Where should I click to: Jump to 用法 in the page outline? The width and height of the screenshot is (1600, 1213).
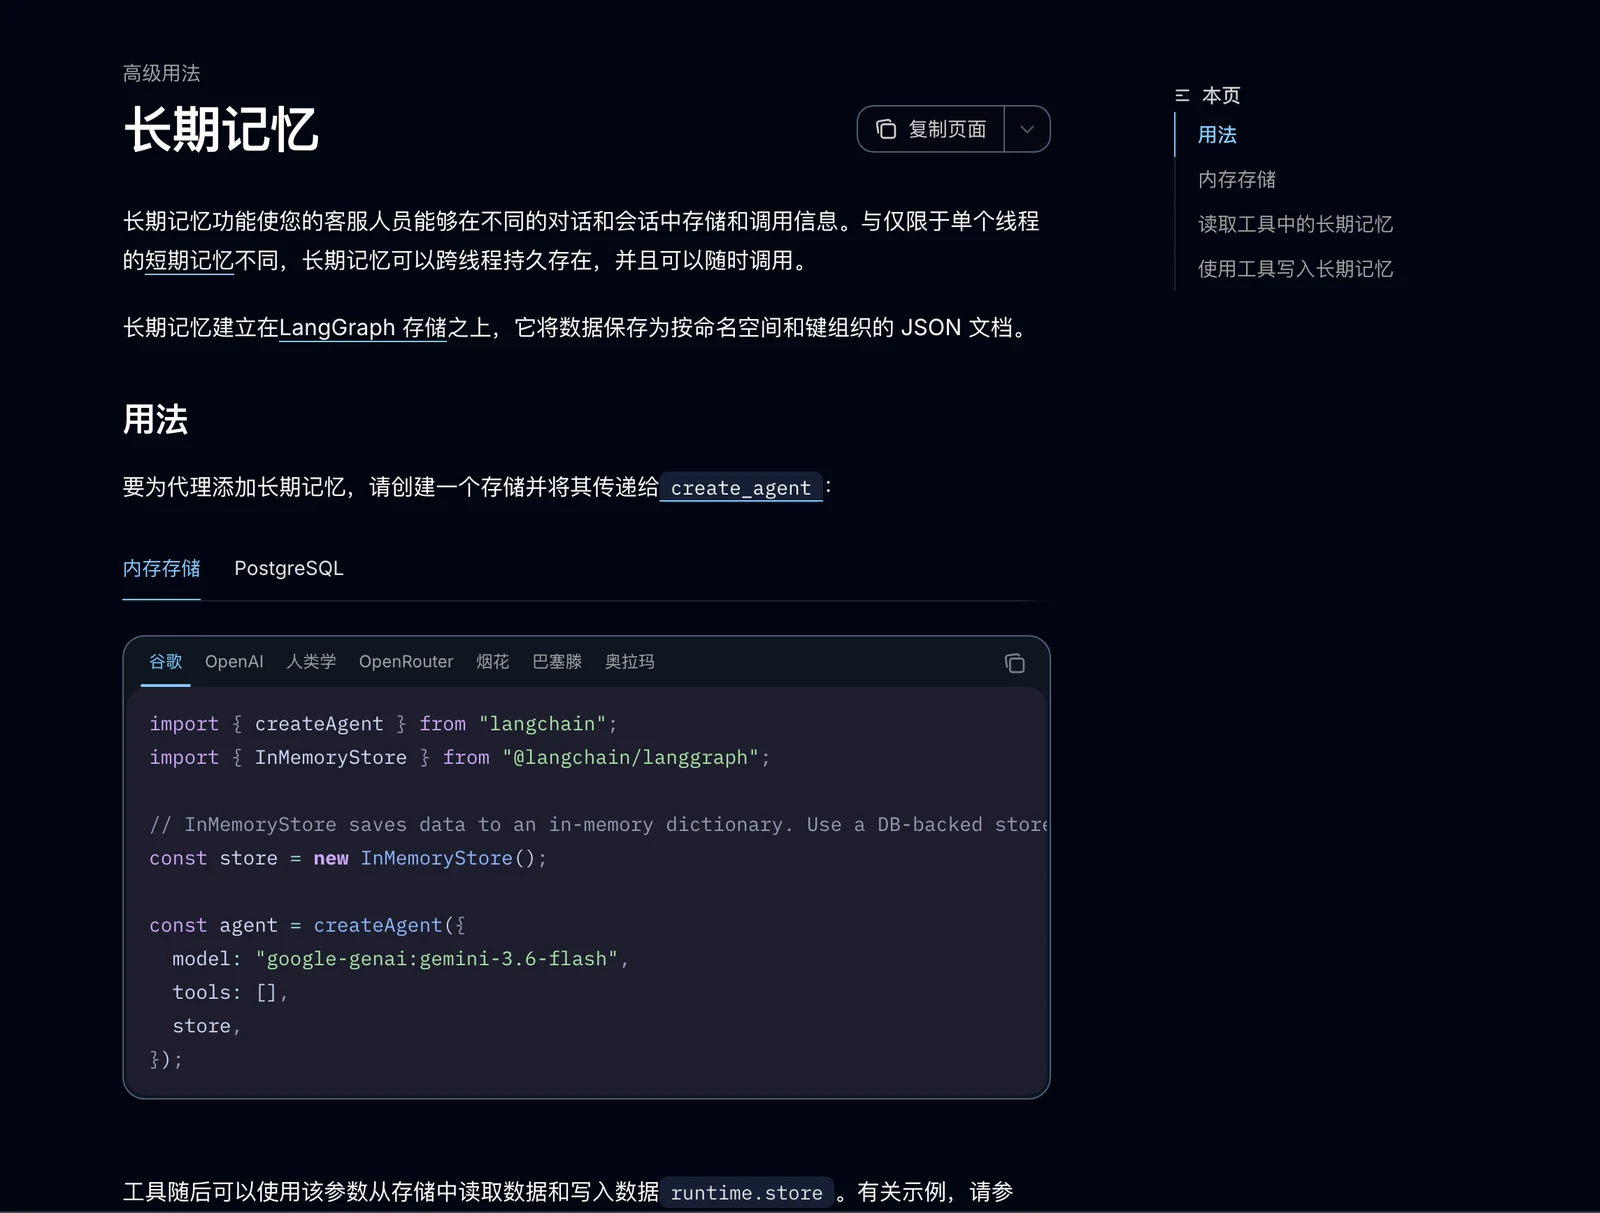(x=1217, y=135)
